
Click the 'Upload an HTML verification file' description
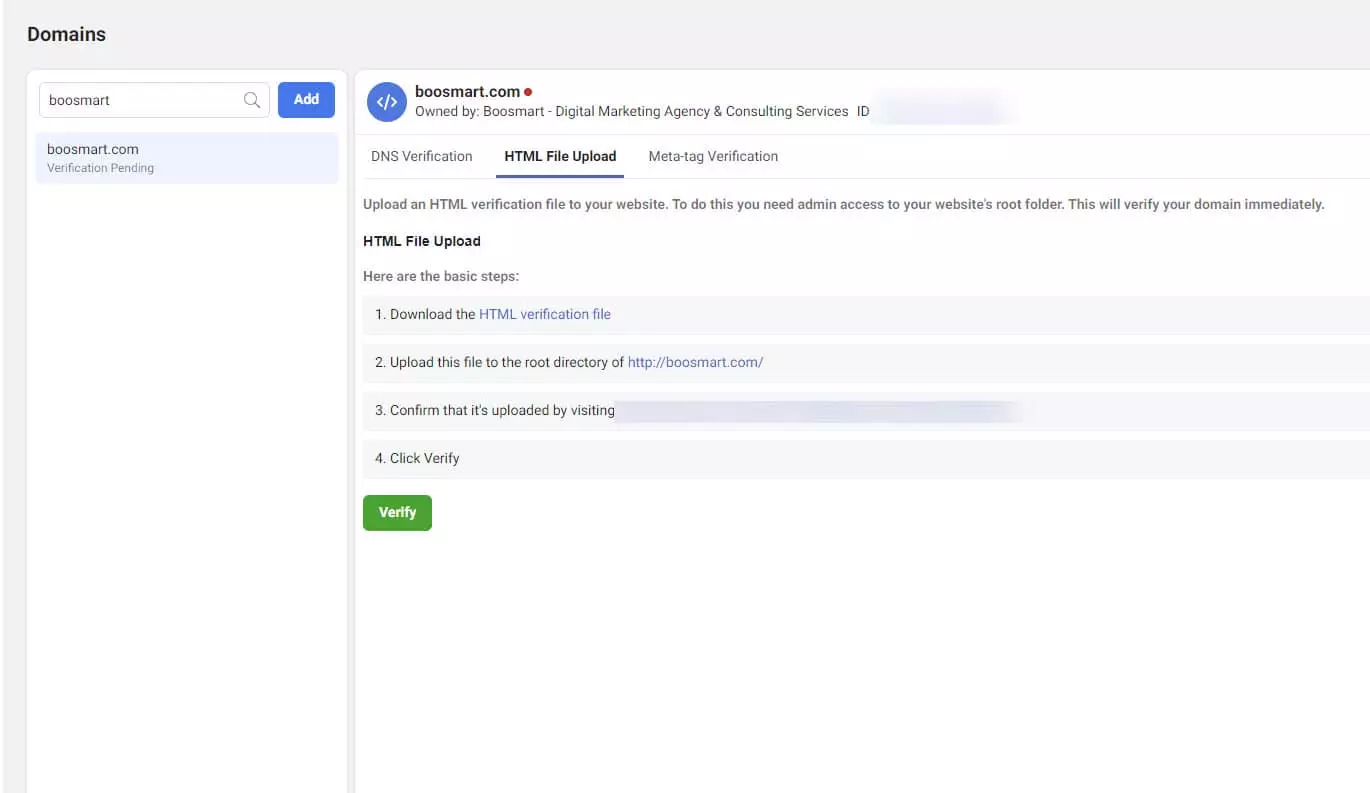point(843,204)
